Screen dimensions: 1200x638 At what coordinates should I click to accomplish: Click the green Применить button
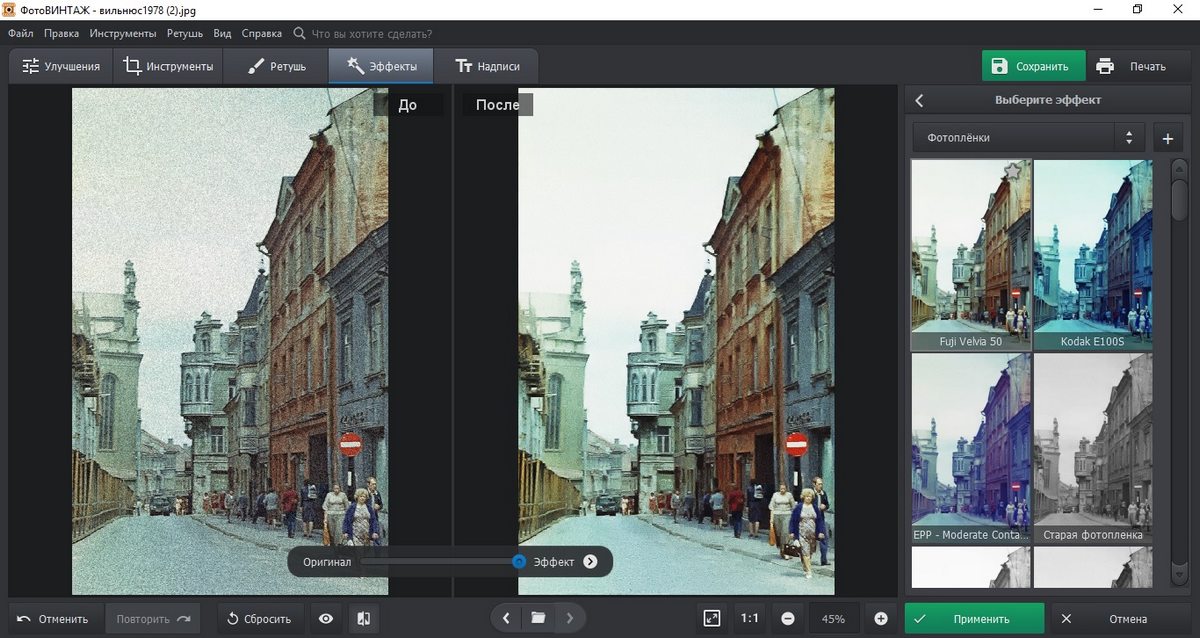pos(974,618)
